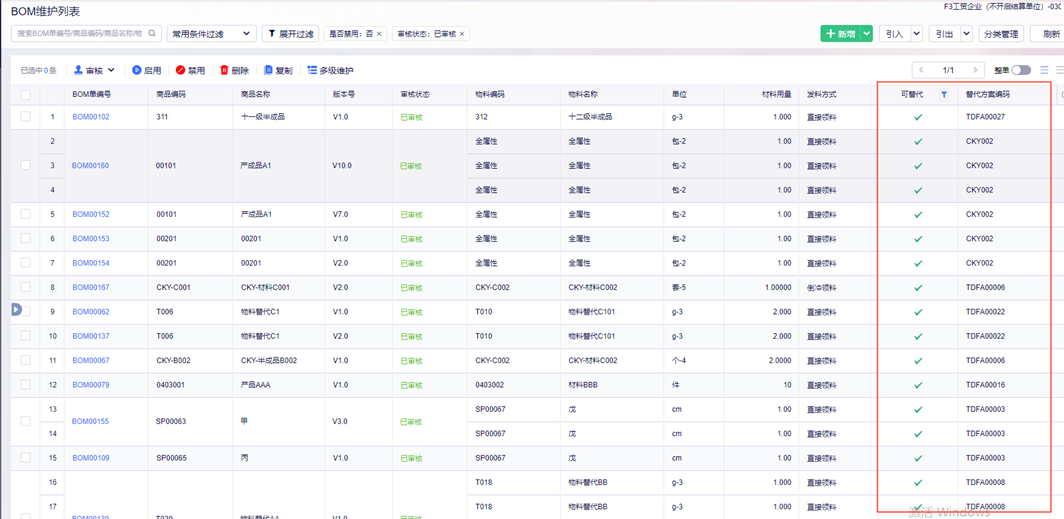The width and height of the screenshot is (1064, 519).
Task: Click the BOM单编号 column header
Action: [x=92, y=95]
